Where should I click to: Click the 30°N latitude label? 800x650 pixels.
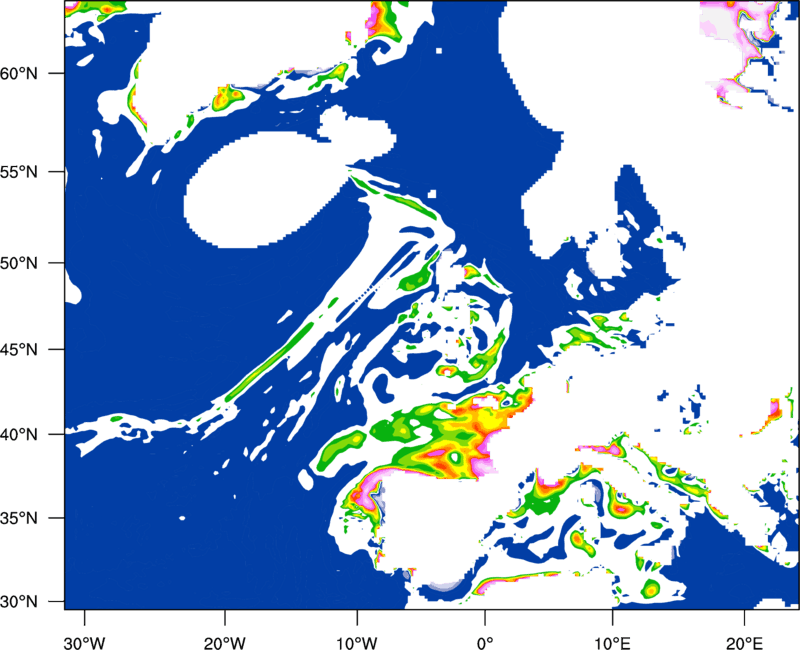click(x=19, y=602)
